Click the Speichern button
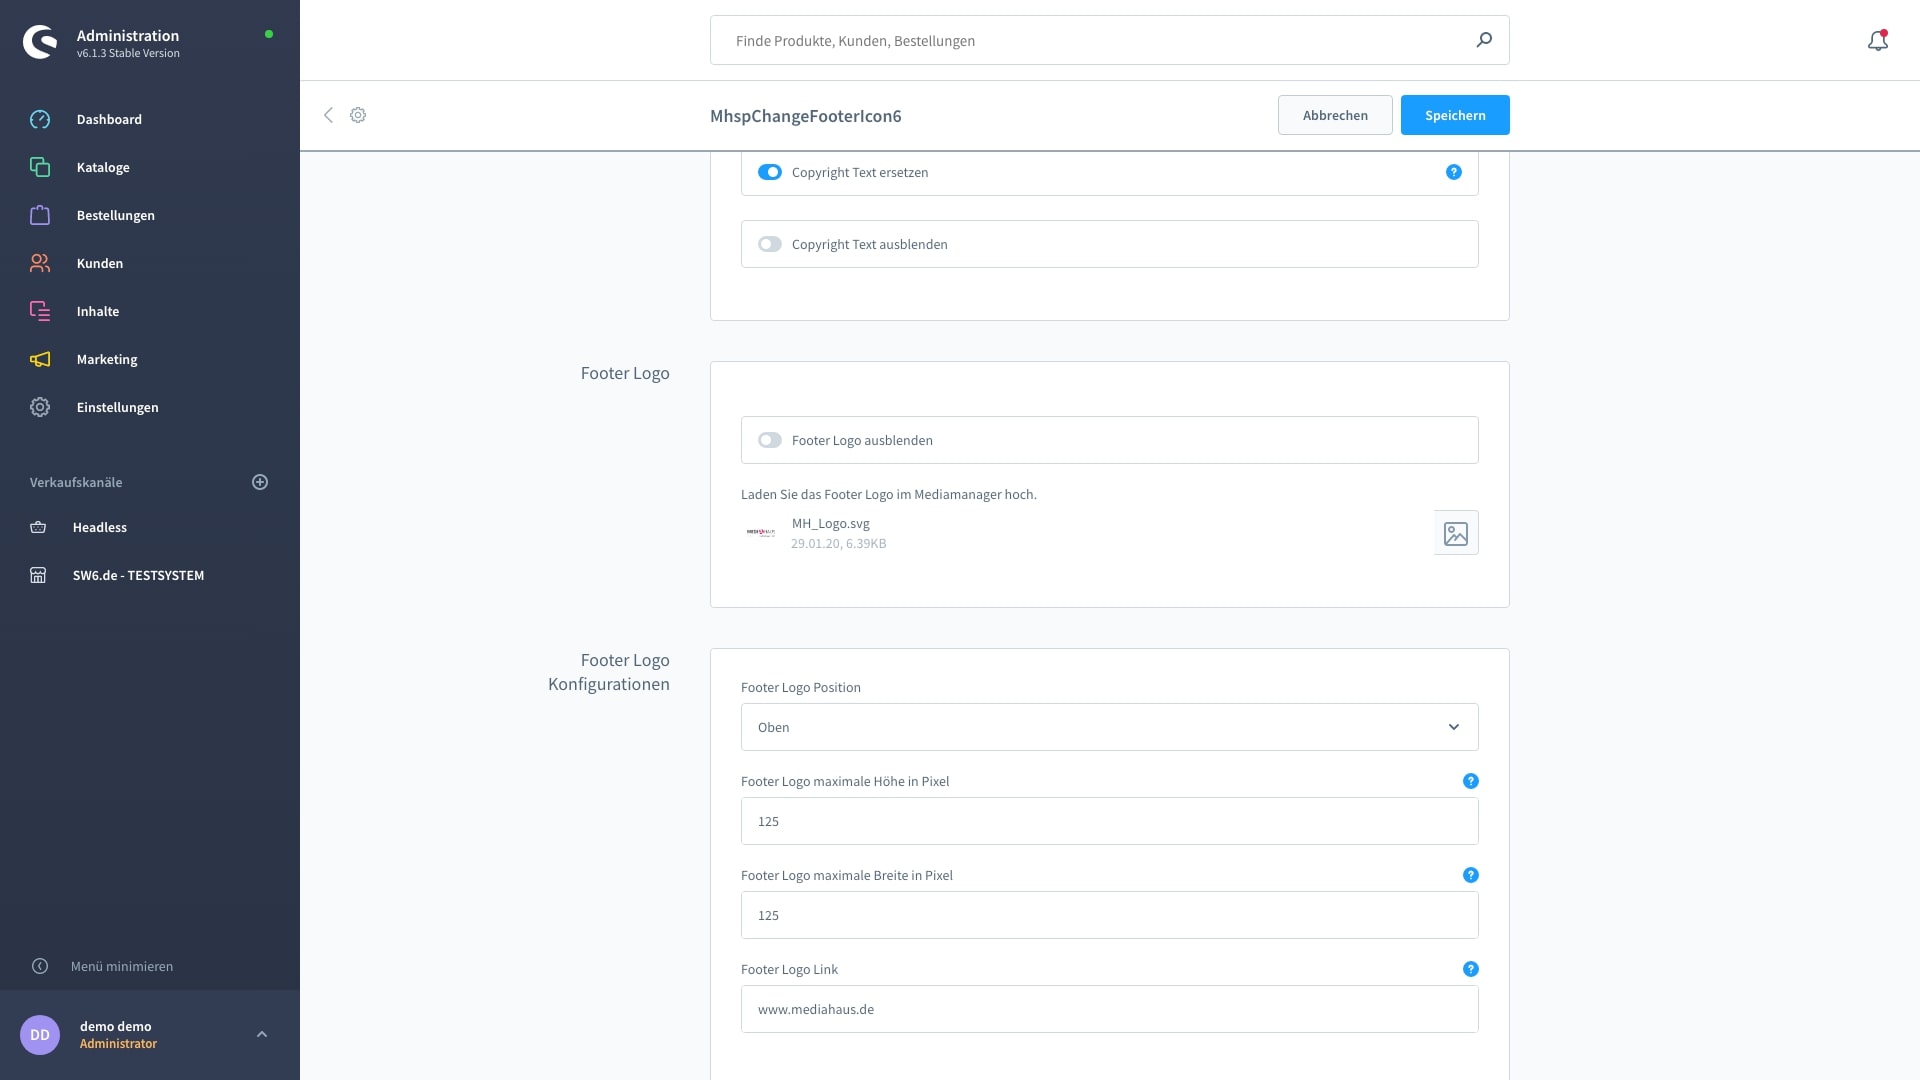This screenshot has width=1920, height=1080. pyautogui.click(x=1454, y=115)
